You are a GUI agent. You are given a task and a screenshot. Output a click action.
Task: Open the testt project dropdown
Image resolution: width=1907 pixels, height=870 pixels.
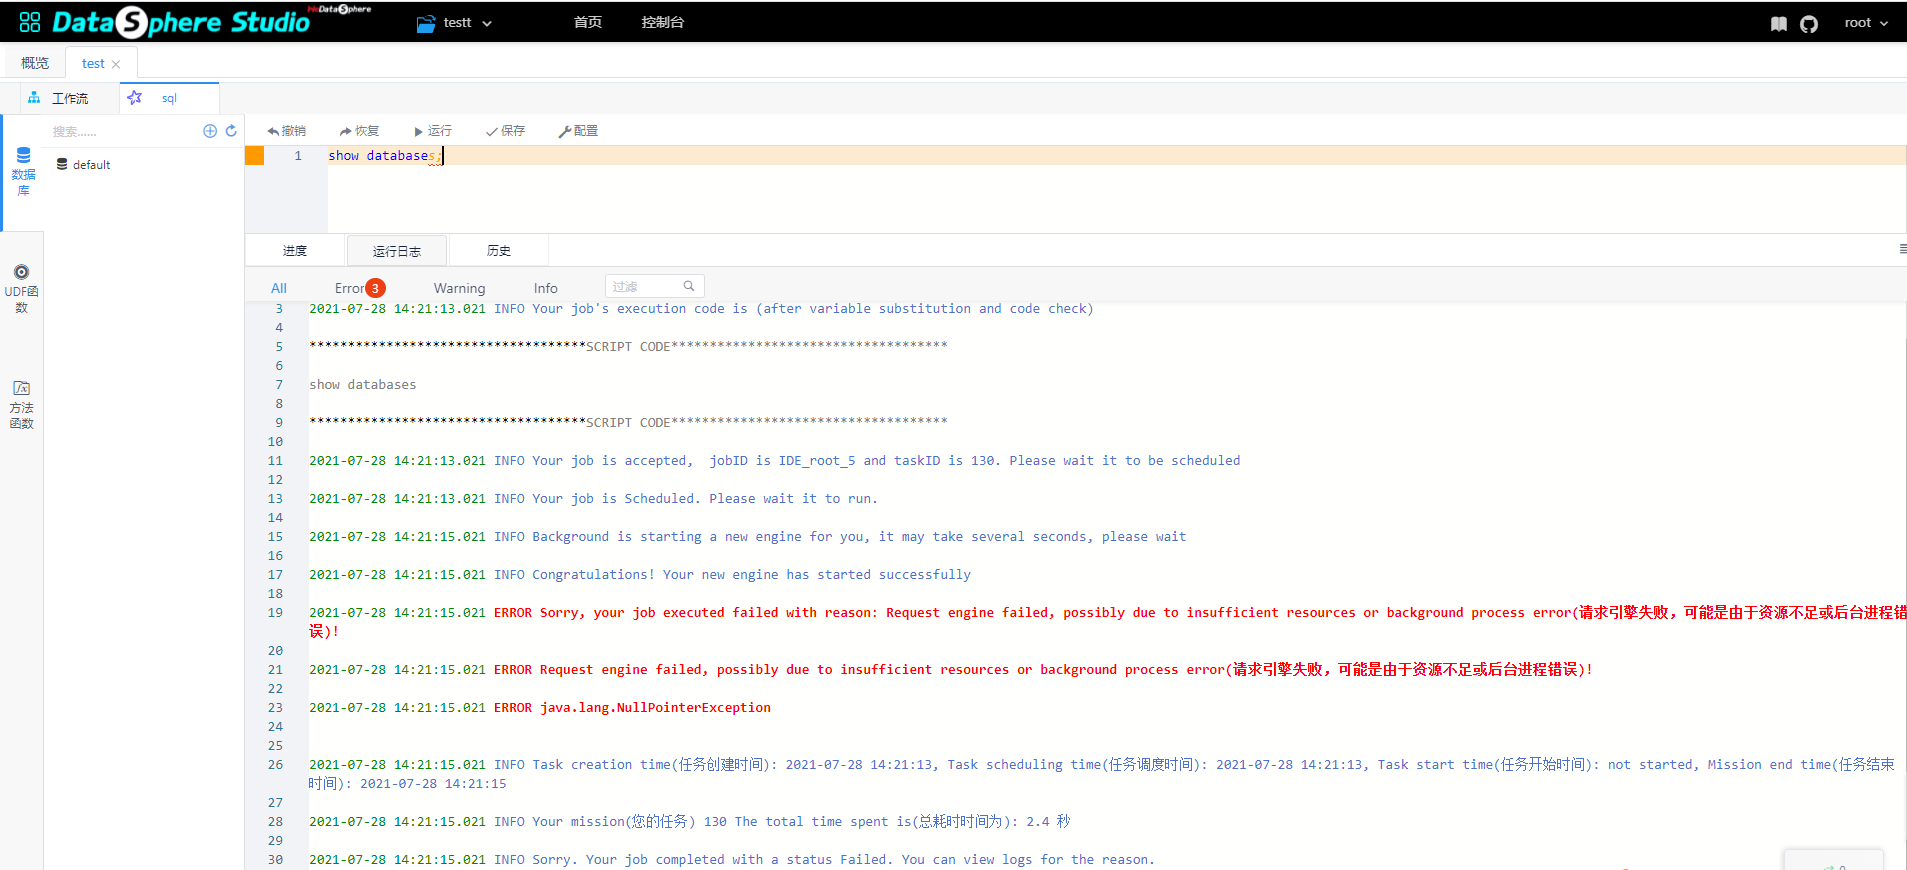tap(455, 23)
